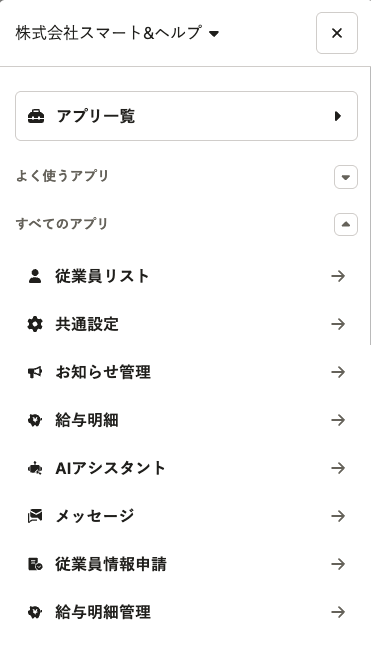Image resolution: width=371 pixels, height=650 pixels.
Task: Click the AIアシスタント robot icon
Action: click(35, 468)
